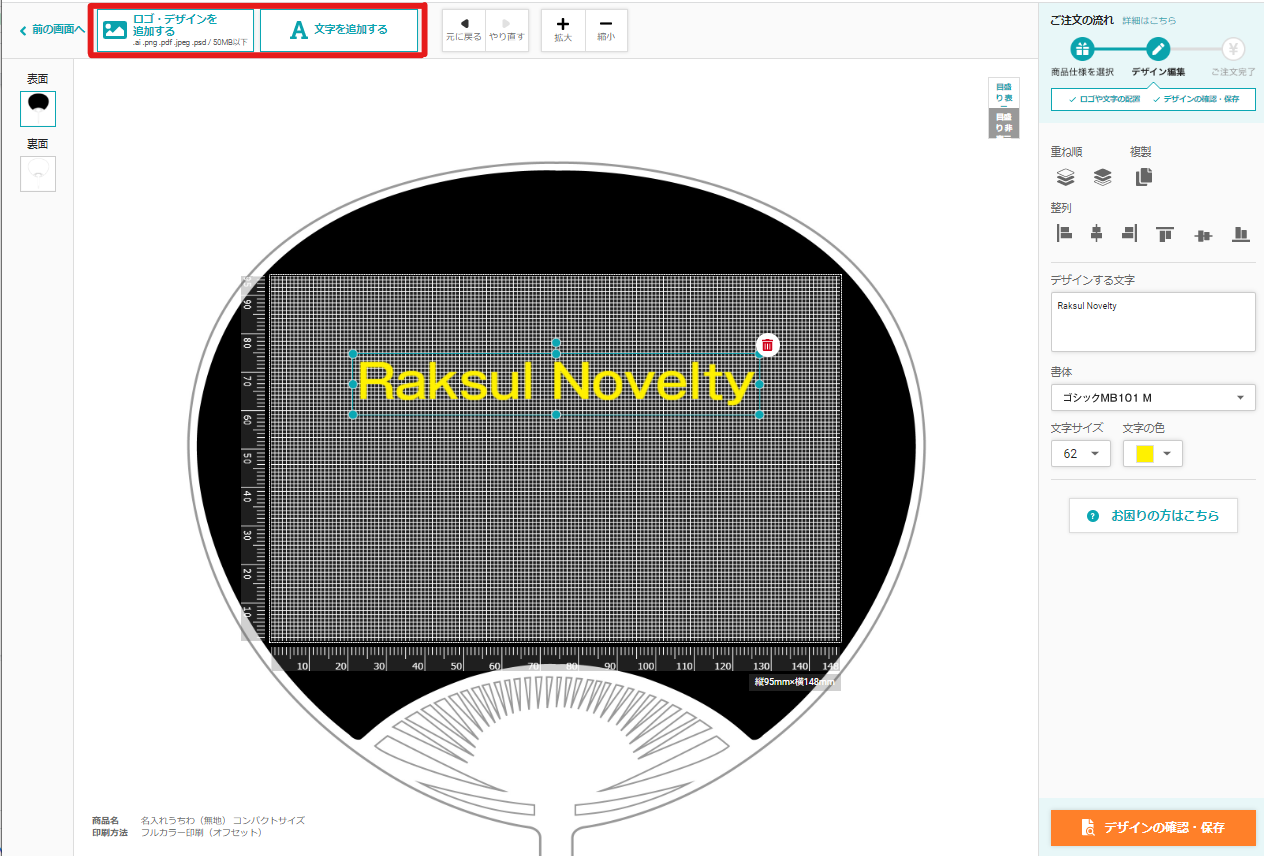The height and width of the screenshot is (856, 1264).
Task: Click the orange デザインの確認・保存 button
Action: tap(1153, 828)
